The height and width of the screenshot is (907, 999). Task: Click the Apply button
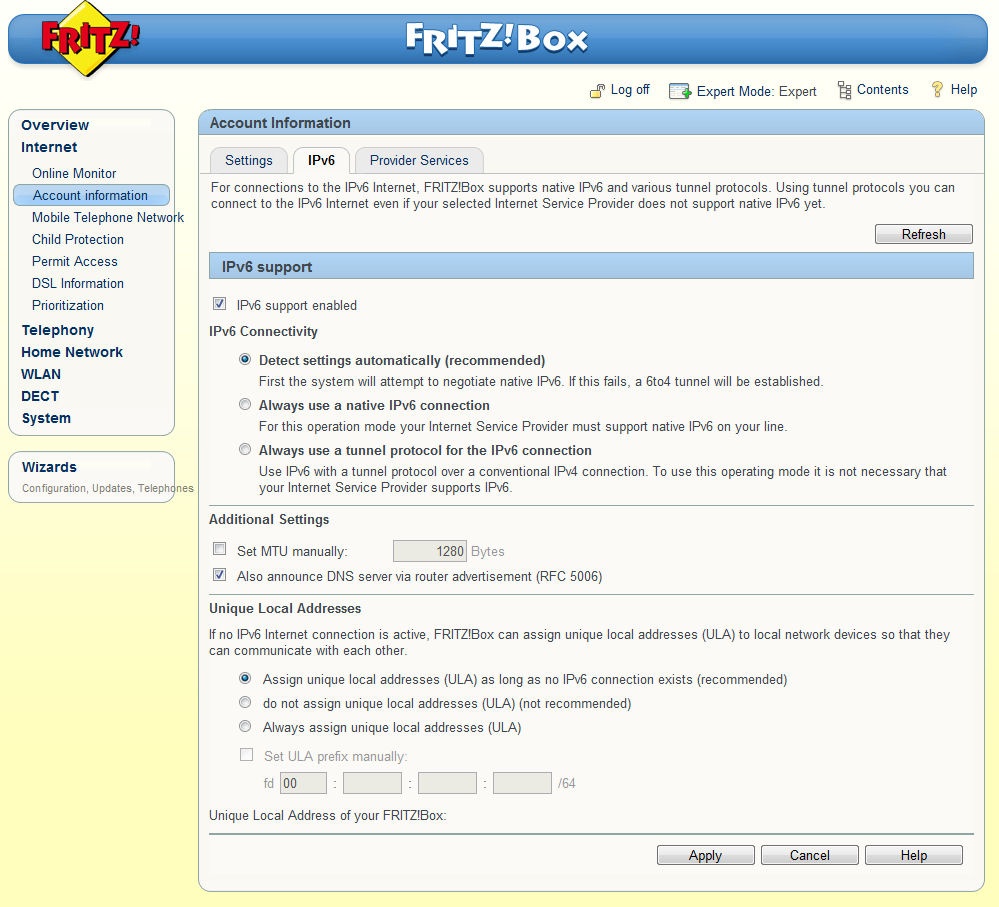click(x=705, y=855)
